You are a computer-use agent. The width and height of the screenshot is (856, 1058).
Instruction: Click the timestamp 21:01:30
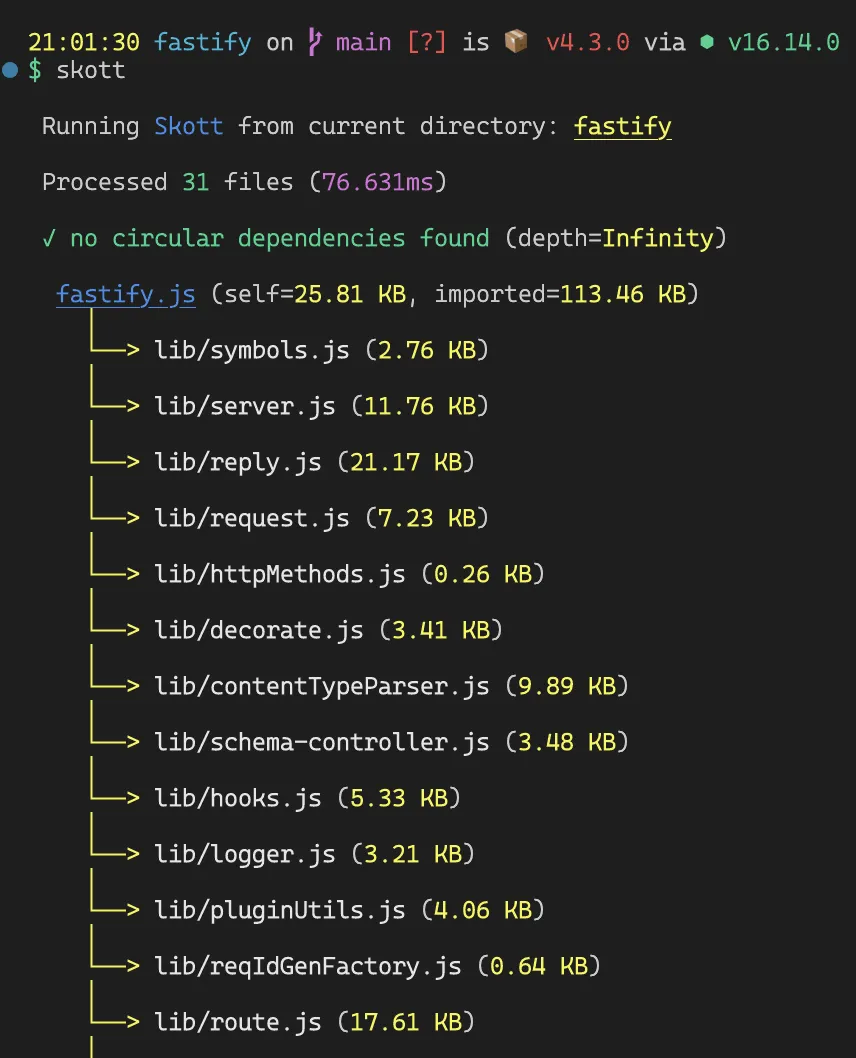tap(84, 43)
